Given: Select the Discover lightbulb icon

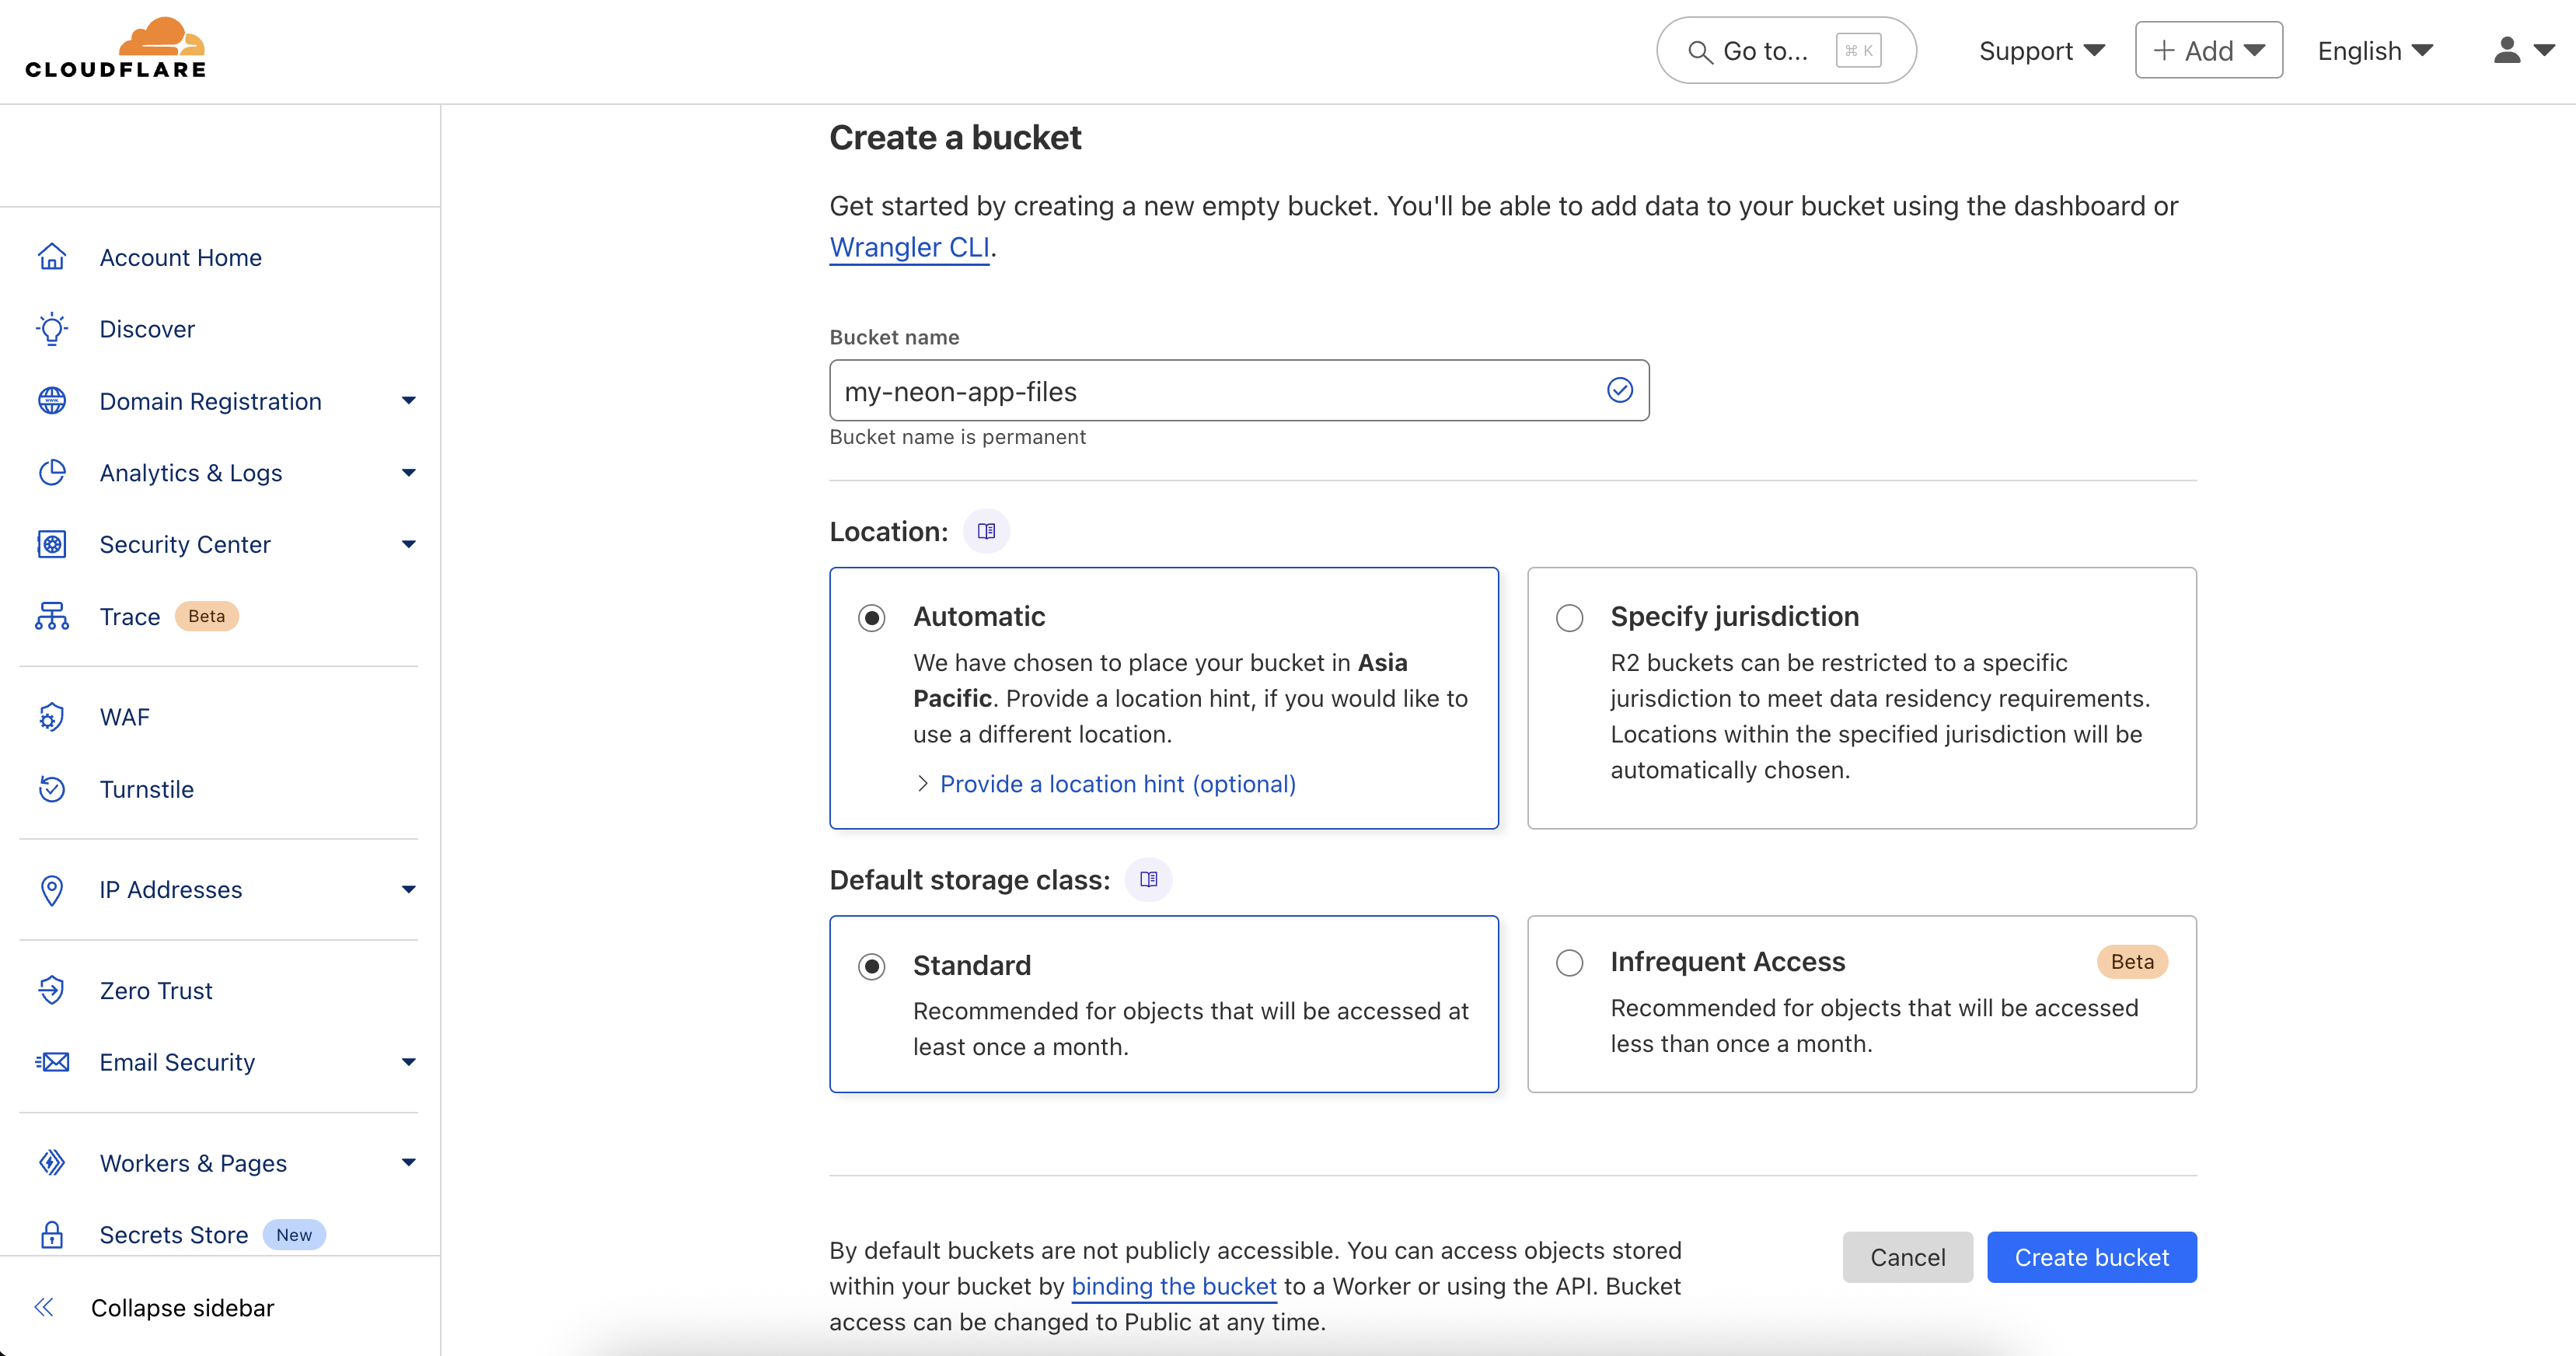Looking at the screenshot, I should 52,329.
